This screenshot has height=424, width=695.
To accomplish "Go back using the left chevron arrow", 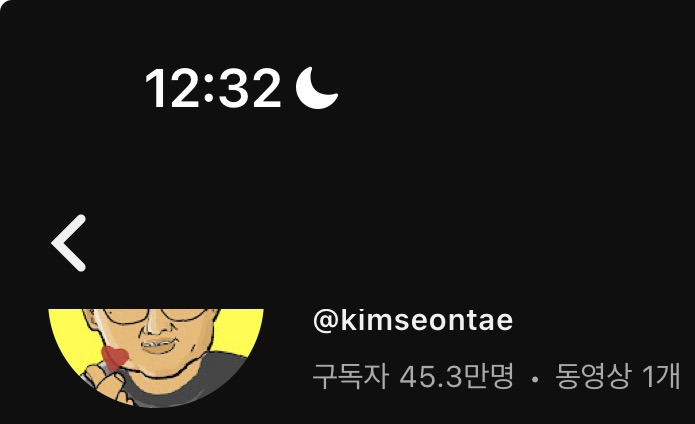I will 68,243.
